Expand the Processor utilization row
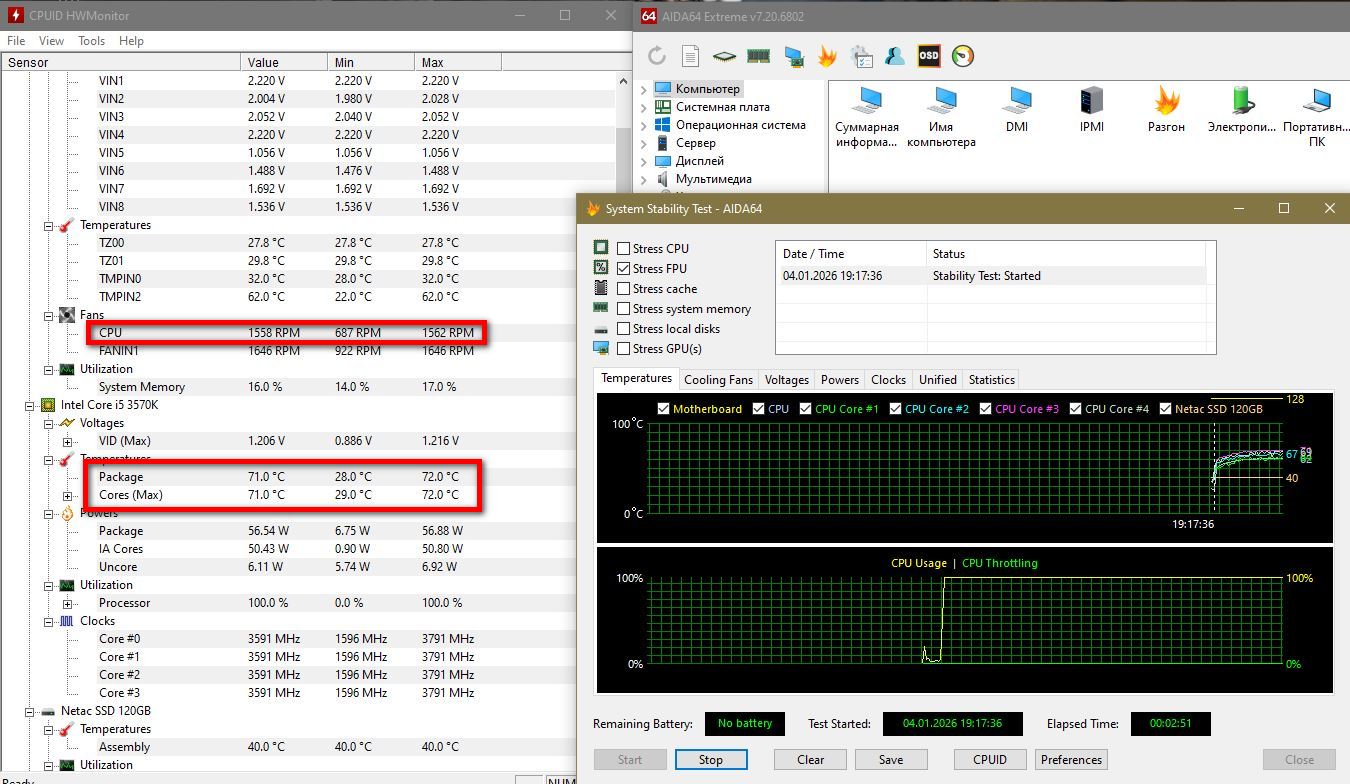Image resolution: width=1350 pixels, height=784 pixels. tap(67, 603)
